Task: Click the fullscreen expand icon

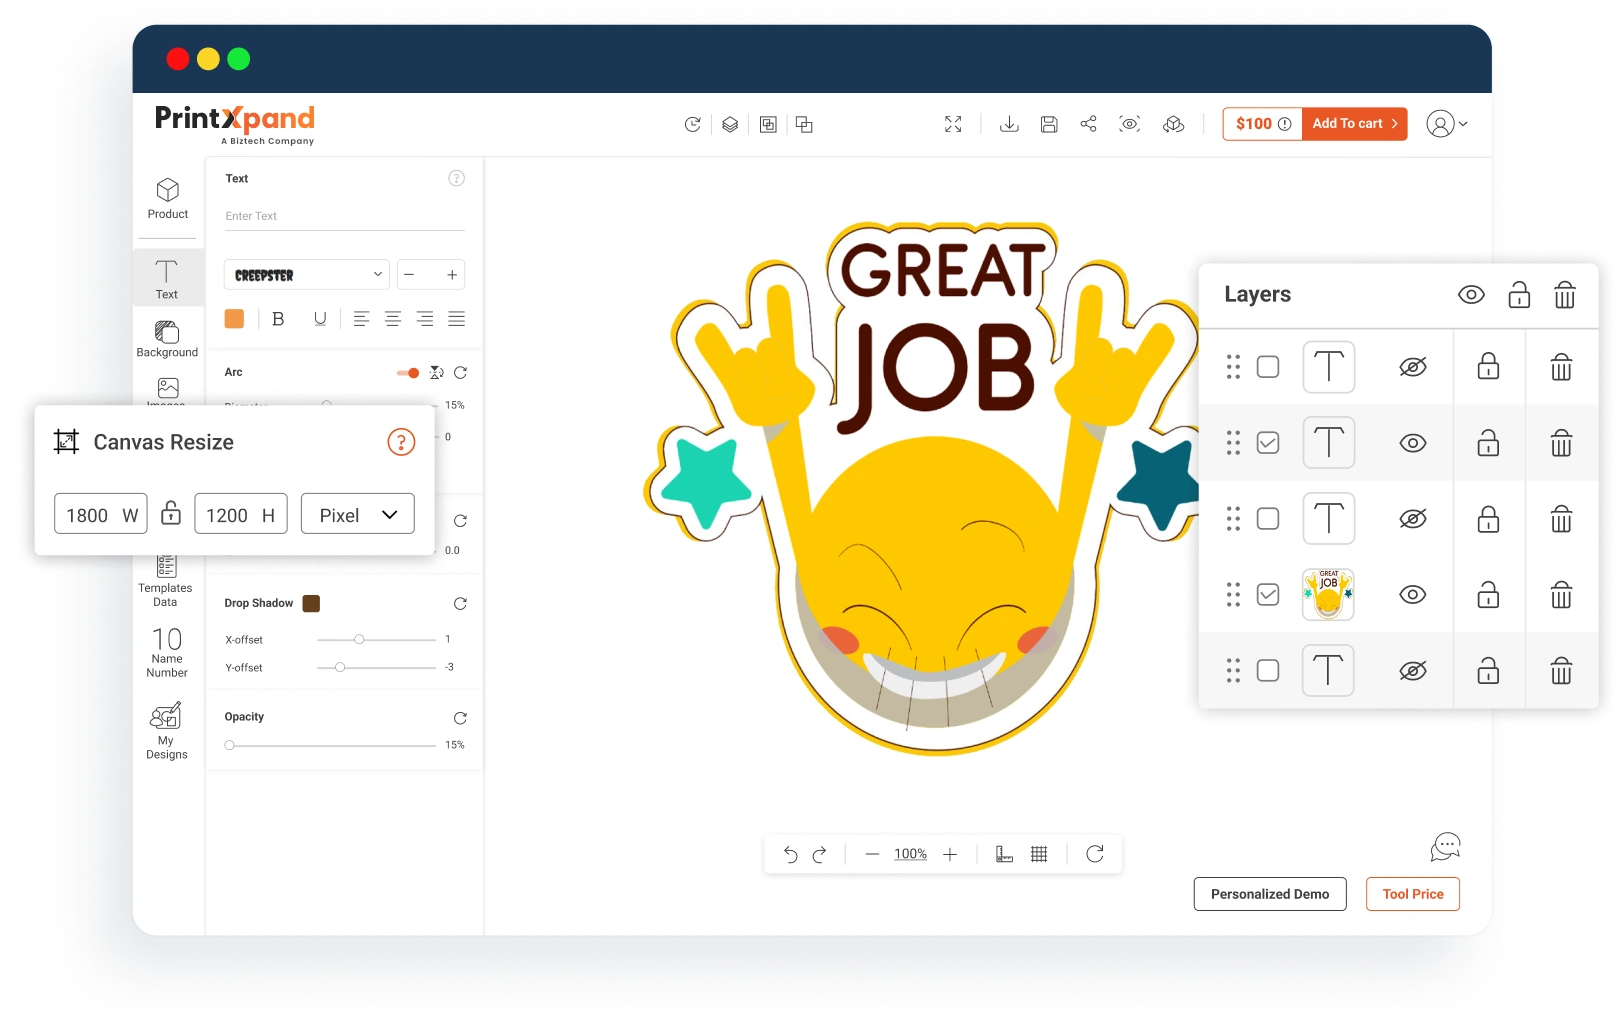Action: coord(953,124)
